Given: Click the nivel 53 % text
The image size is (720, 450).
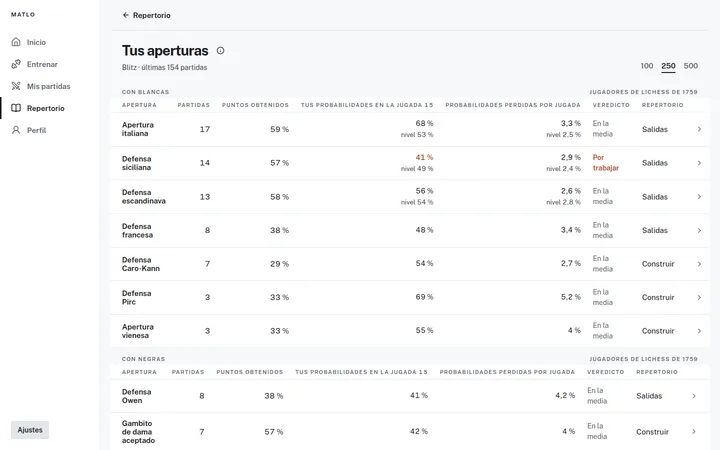Looking at the screenshot, I should click(417, 135).
